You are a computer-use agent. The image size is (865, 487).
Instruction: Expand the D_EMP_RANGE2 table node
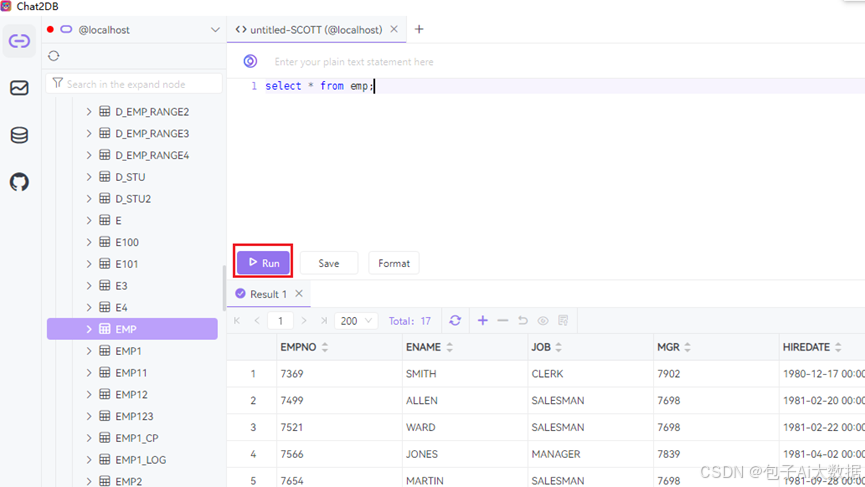tap(89, 111)
